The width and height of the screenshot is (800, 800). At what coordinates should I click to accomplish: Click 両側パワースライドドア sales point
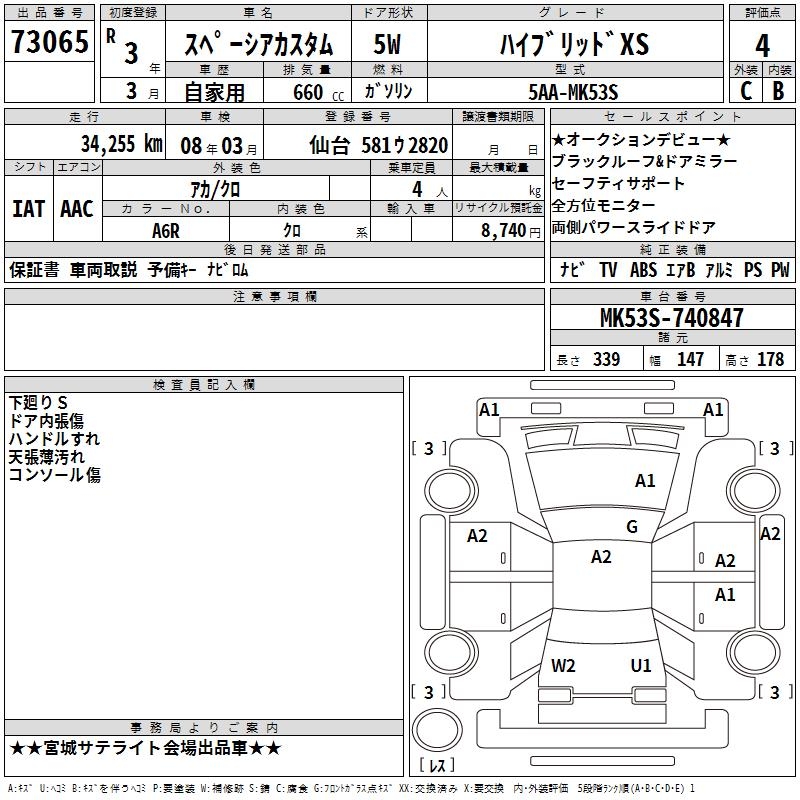[634, 227]
